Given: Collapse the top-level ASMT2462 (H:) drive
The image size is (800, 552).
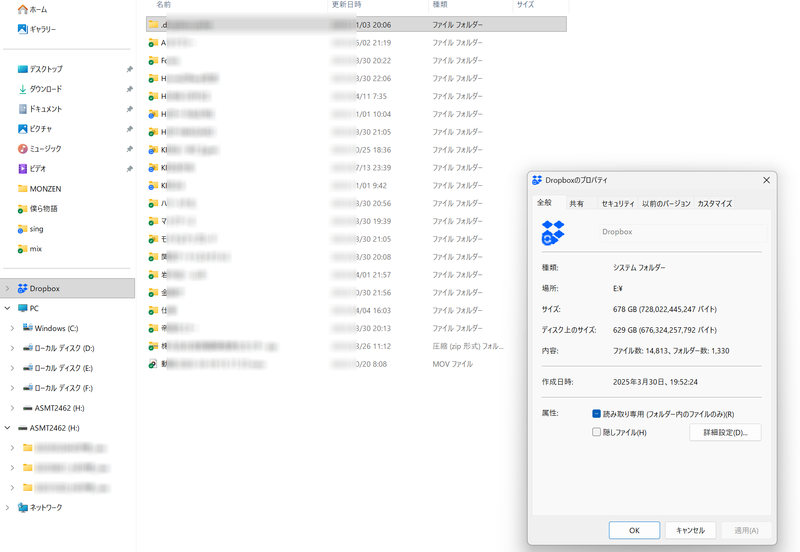Looking at the screenshot, I should [7, 428].
